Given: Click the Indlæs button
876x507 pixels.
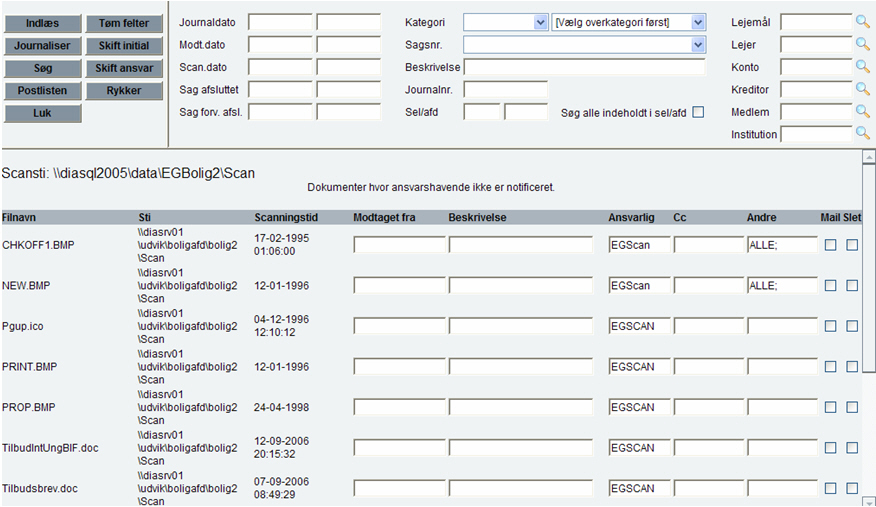Looking at the screenshot, I should click(x=42, y=24).
